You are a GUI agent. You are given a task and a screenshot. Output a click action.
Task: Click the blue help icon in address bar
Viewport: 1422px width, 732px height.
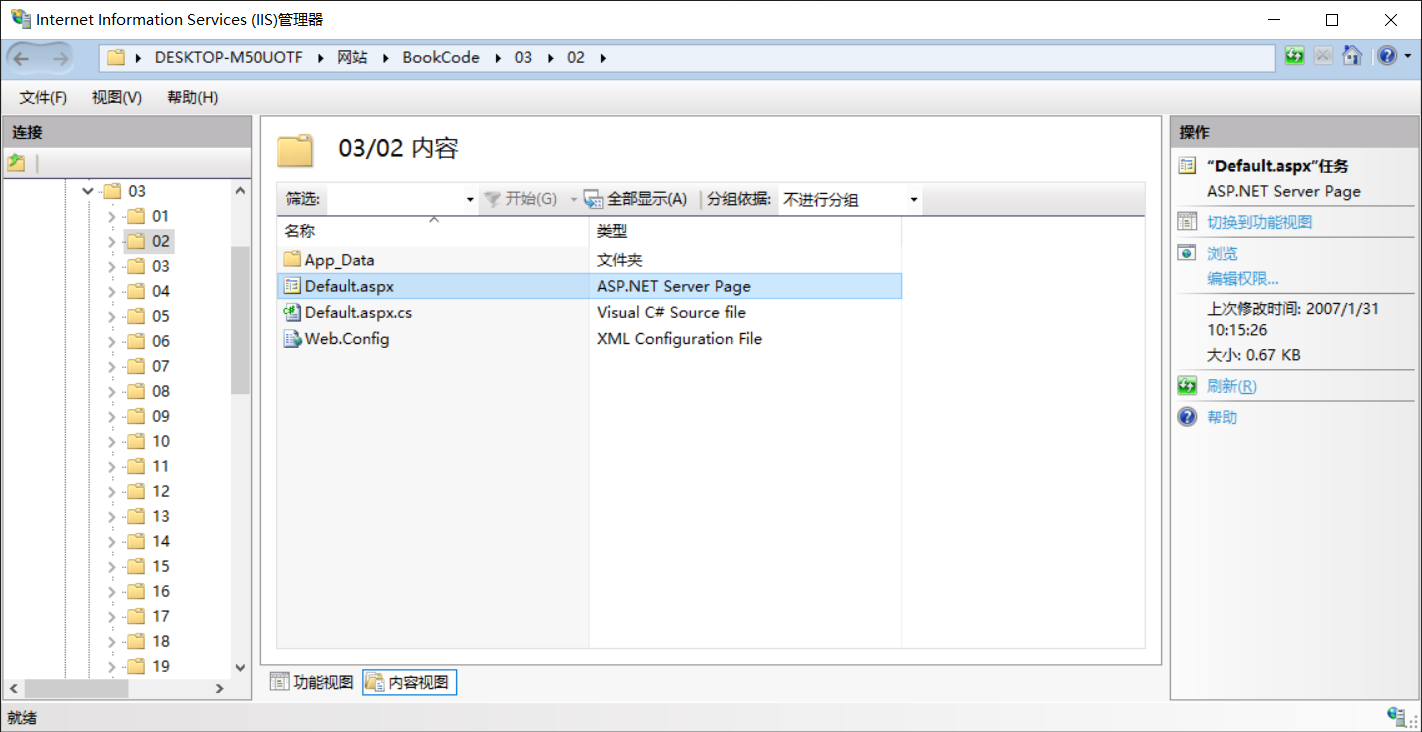pos(1386,56)
